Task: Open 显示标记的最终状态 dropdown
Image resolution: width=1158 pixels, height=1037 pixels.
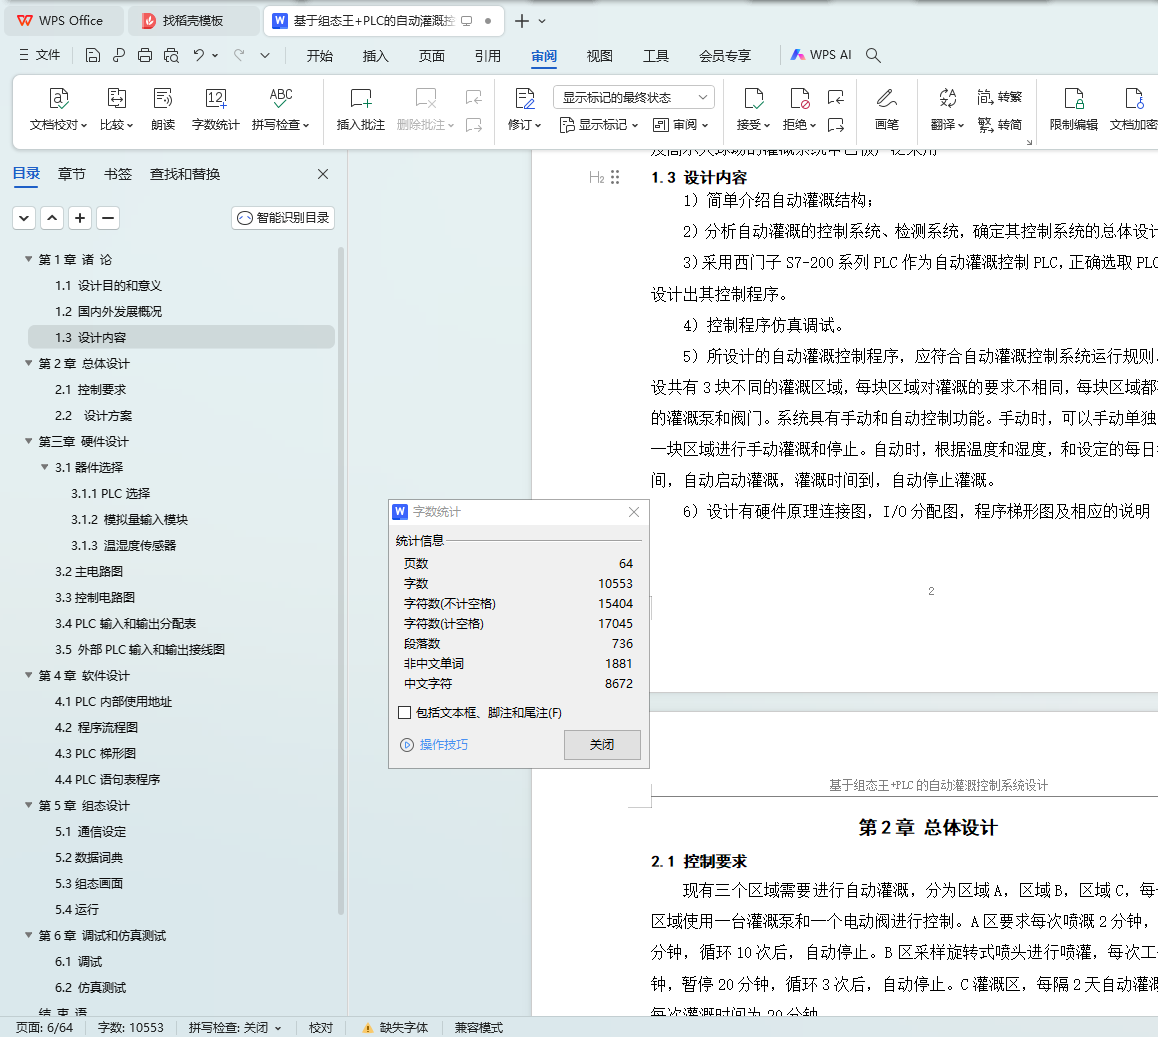Action: pos(633,97)
